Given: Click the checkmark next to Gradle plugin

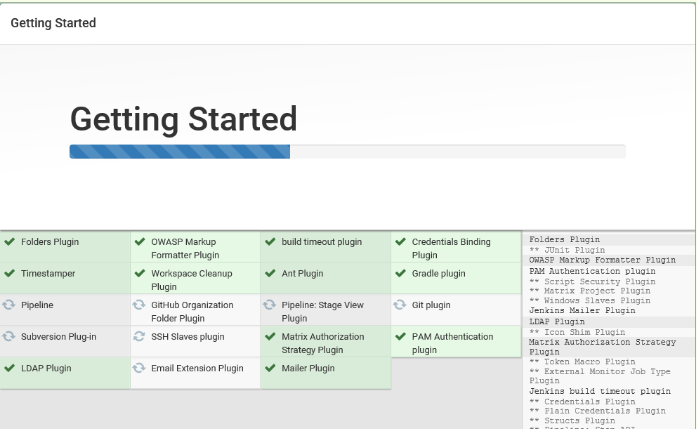Looking at the screenshot, I should click(x=400, y=273).
